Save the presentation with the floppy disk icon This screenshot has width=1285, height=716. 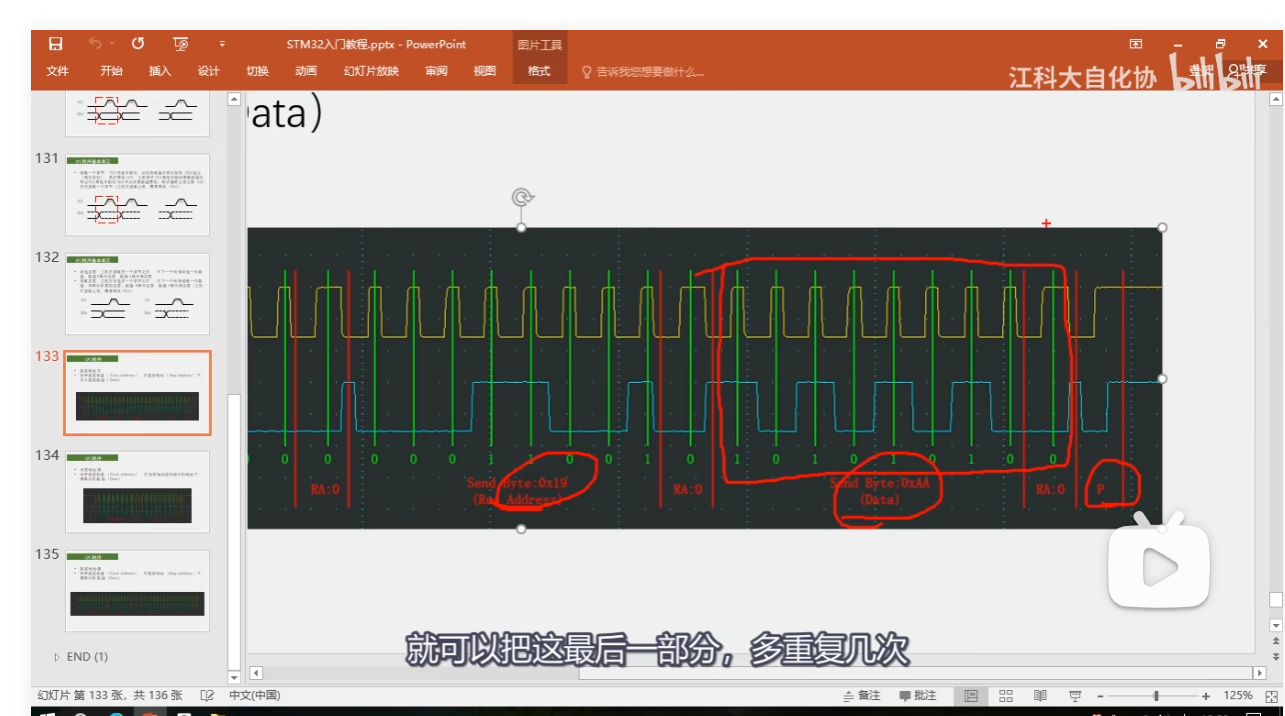[56, 44]
